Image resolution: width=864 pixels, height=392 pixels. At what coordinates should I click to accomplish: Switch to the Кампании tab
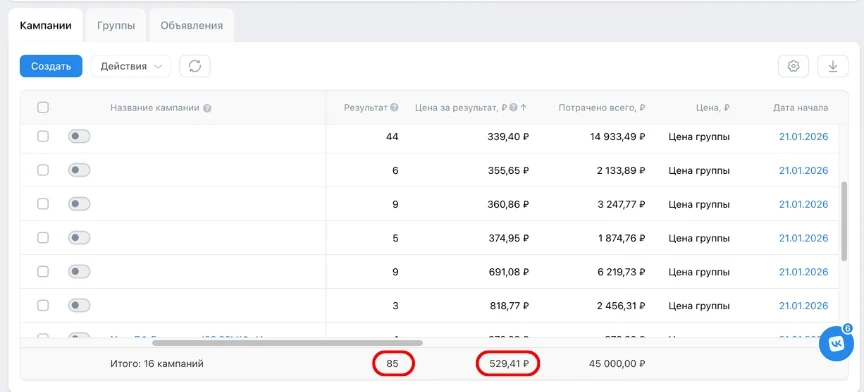(46, 25)
